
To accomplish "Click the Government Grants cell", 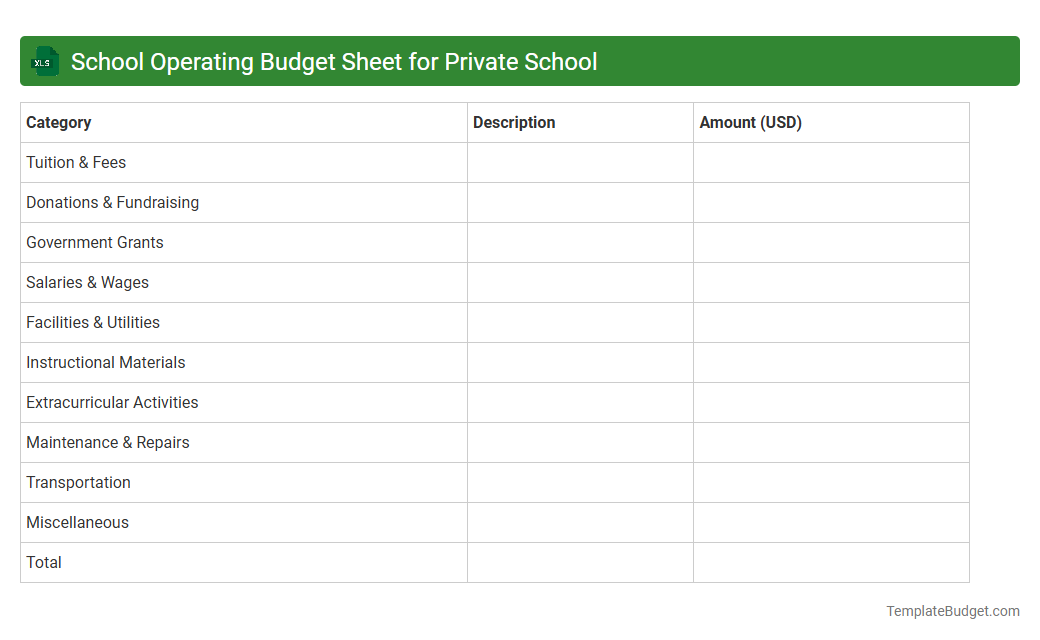I will pos(94,242).
